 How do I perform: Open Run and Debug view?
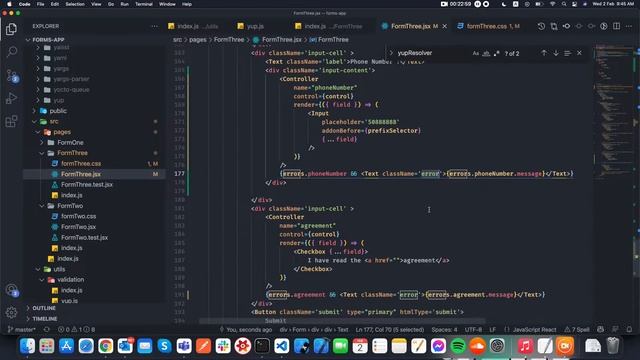pos(11,98)
